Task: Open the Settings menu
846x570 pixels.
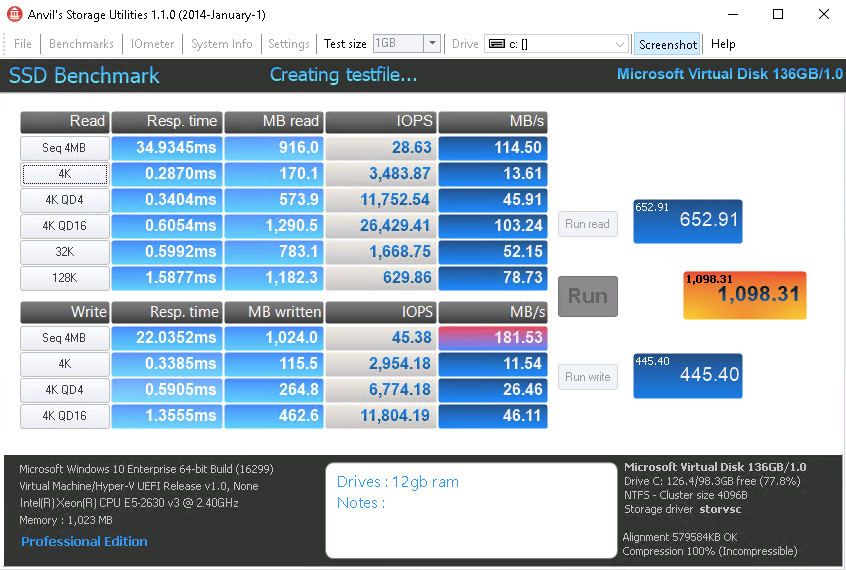Action: click(289, 44)
